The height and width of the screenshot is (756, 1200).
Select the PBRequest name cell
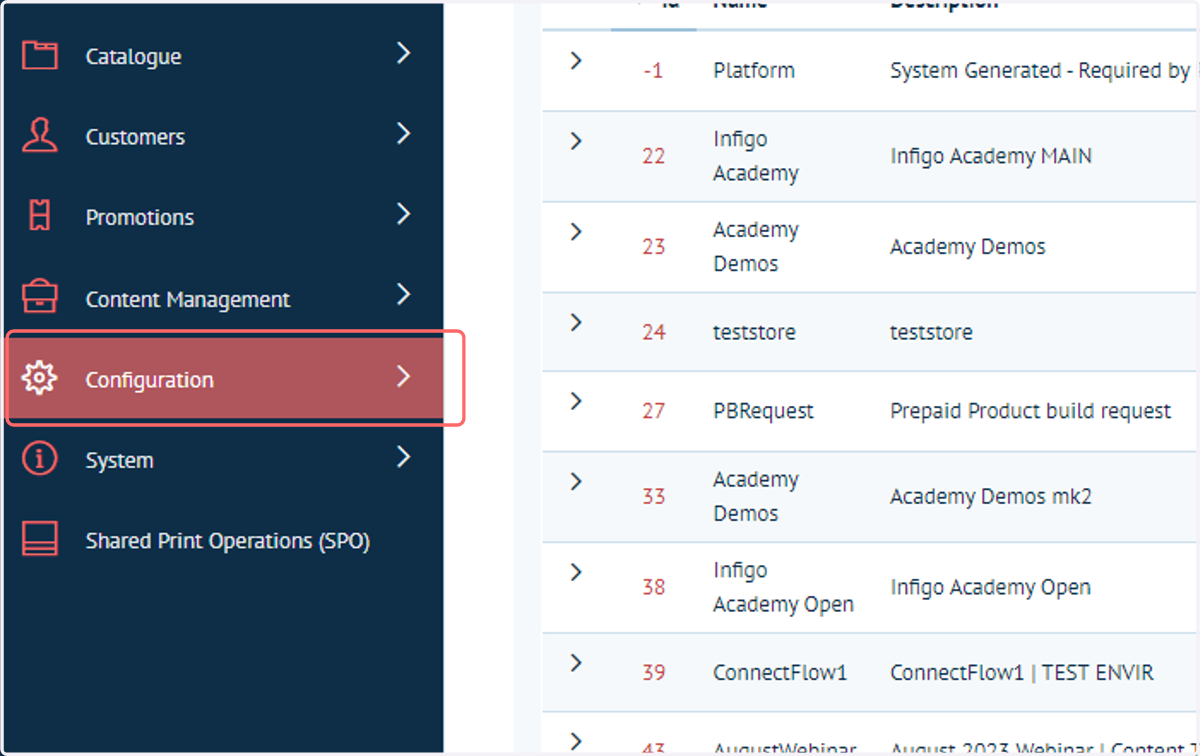(x=763, y=411)
